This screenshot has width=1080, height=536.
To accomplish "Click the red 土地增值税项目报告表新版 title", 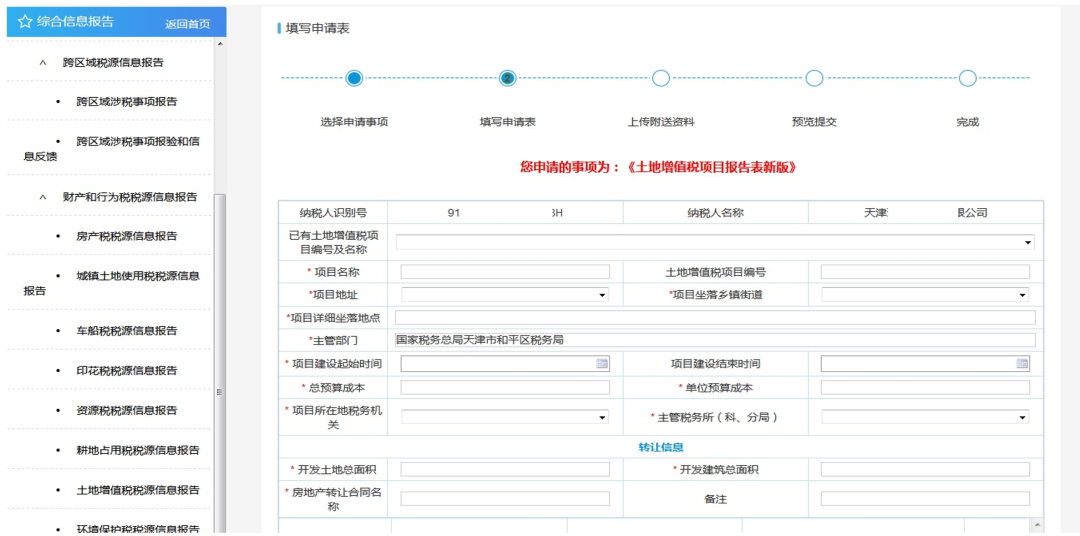I will click(712, 167).
